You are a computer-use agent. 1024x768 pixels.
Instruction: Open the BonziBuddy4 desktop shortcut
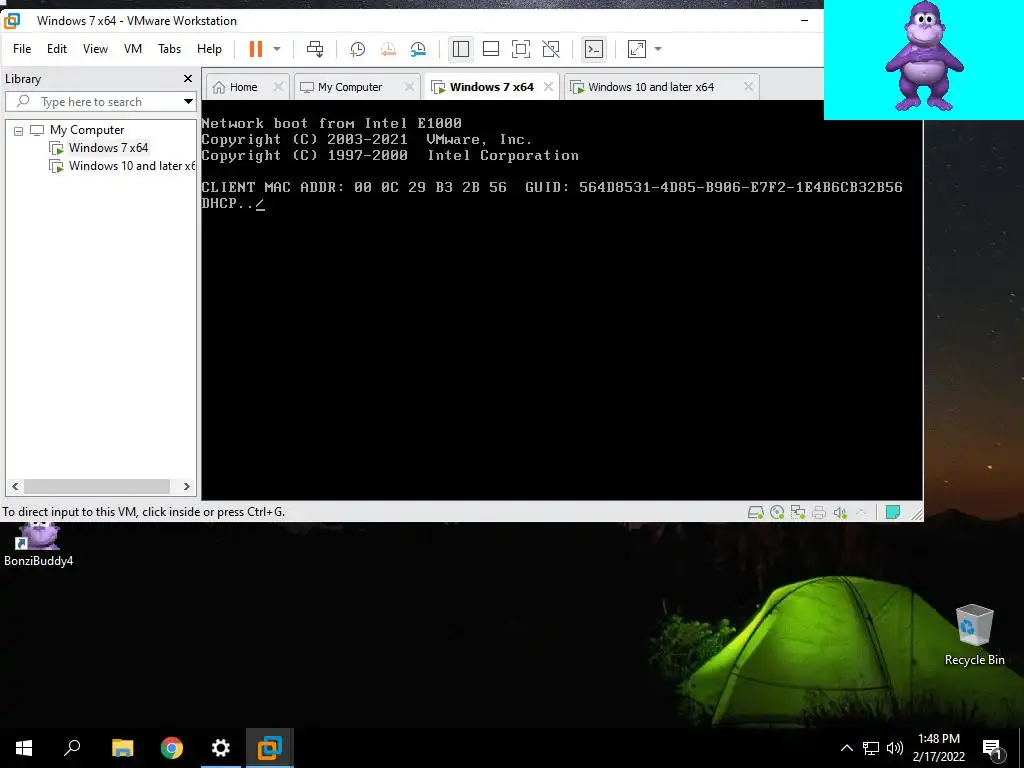click(39, 544)
